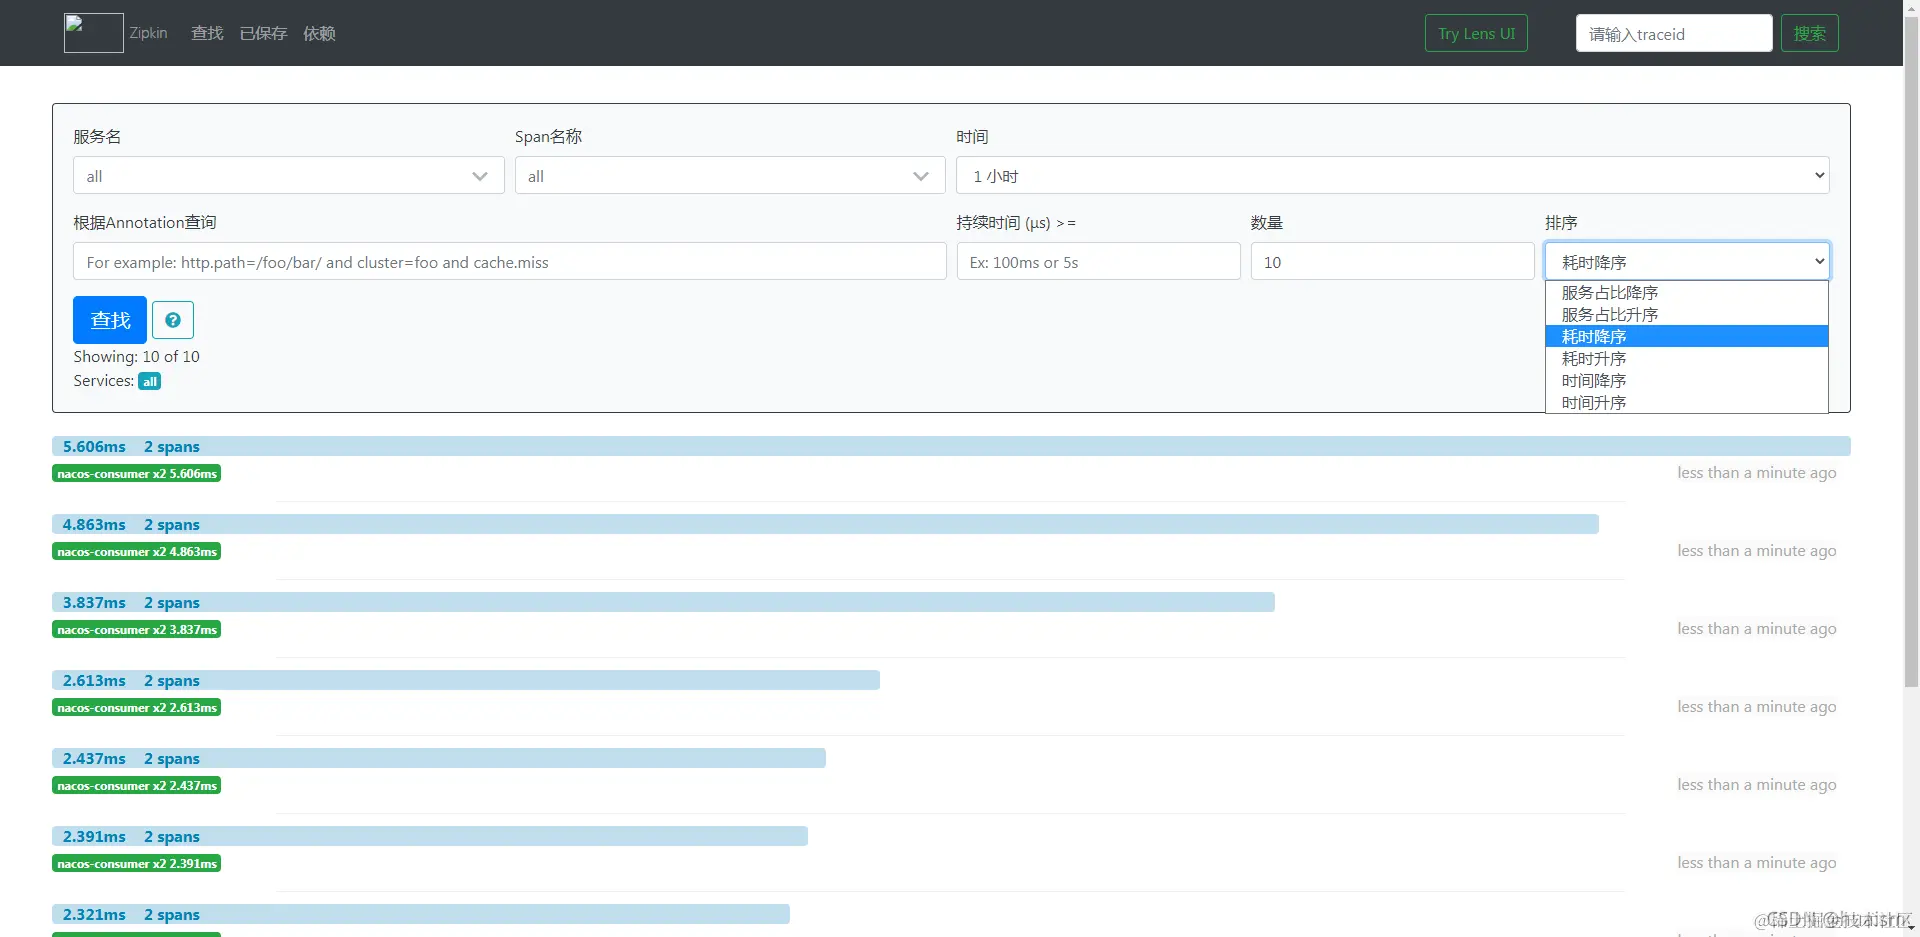Click the 排序 sort dropdown box
Image resolution: width=1920 pixels, height=937 pixels.
coord(1687,261)
